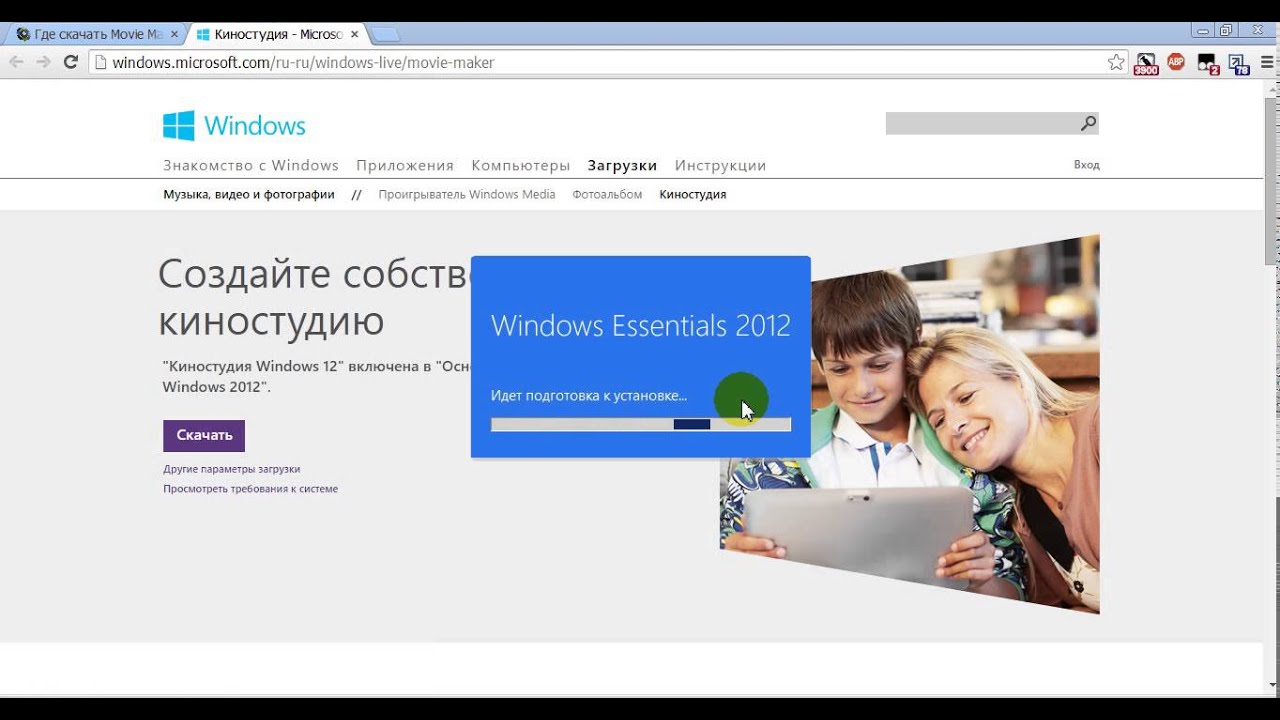Open the "Знакомство с Windows" menu
Image resolution: width=1280 pixels, height=720 pixels.
coord(251,165)
